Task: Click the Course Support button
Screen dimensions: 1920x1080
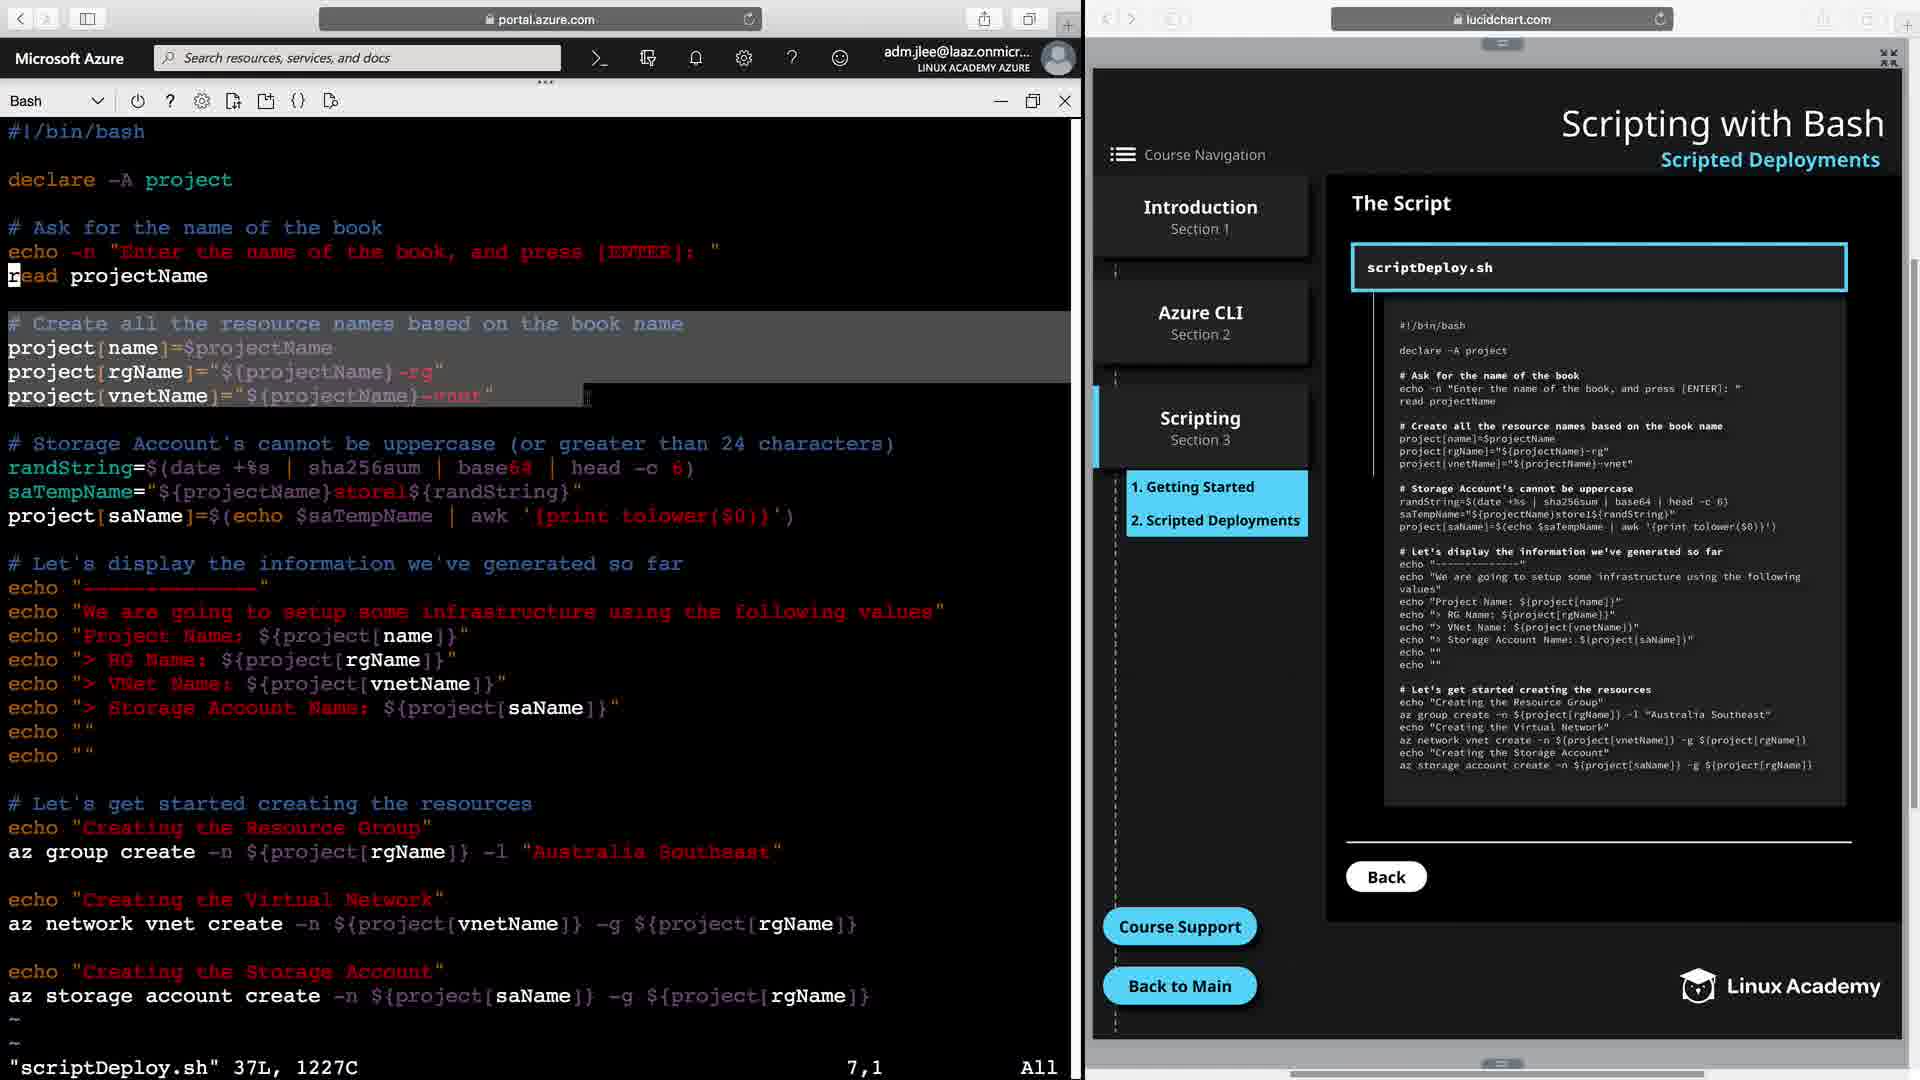Action: tap(1179, 927)
